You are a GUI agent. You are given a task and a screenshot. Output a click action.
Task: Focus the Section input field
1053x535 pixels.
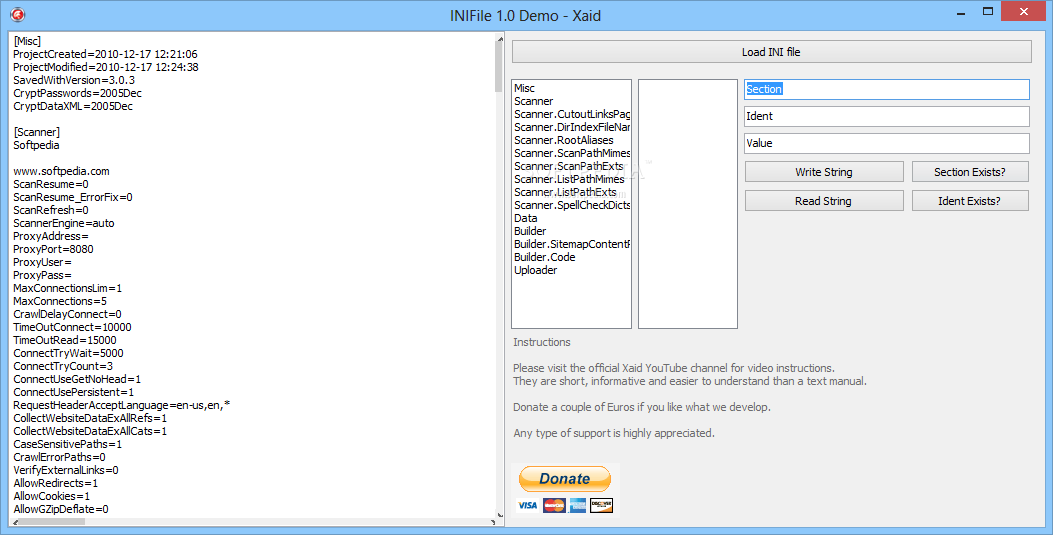tap(886, 89)
